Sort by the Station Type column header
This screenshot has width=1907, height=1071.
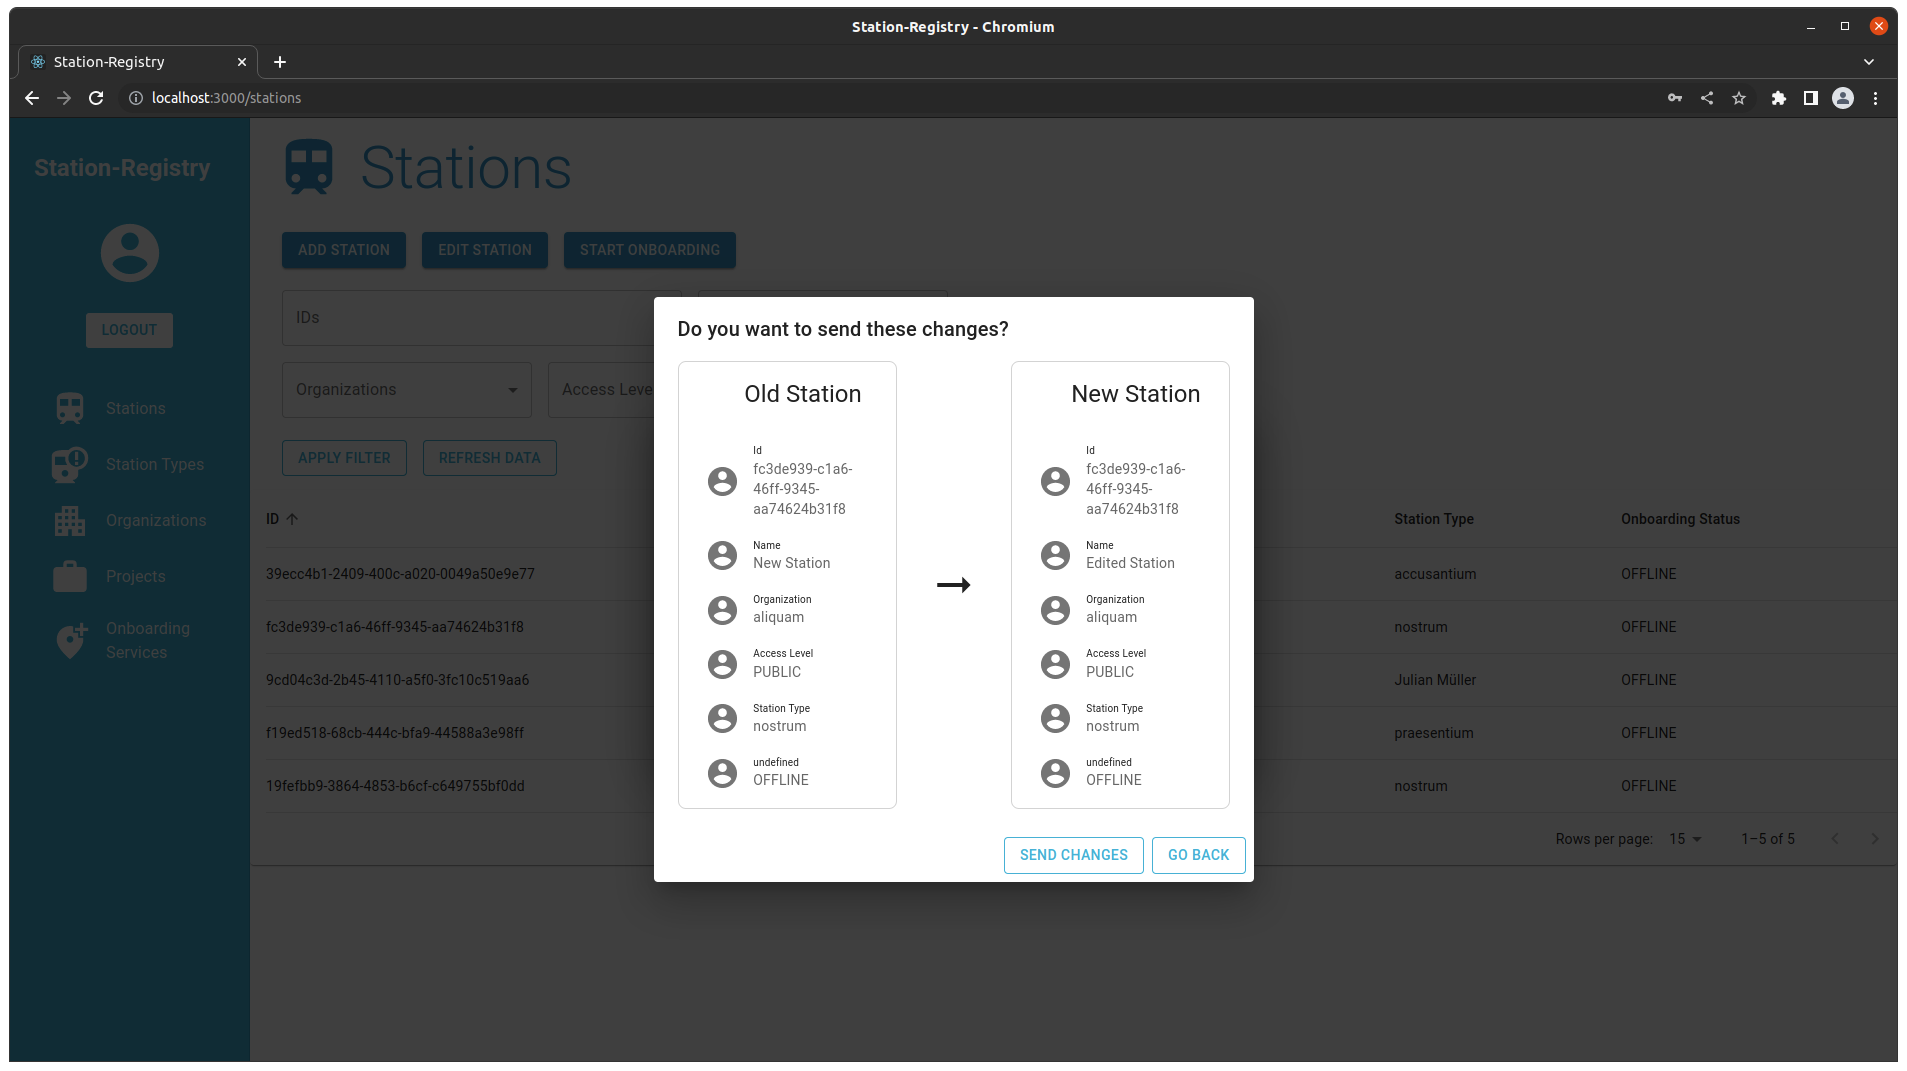coord(1434,519)
